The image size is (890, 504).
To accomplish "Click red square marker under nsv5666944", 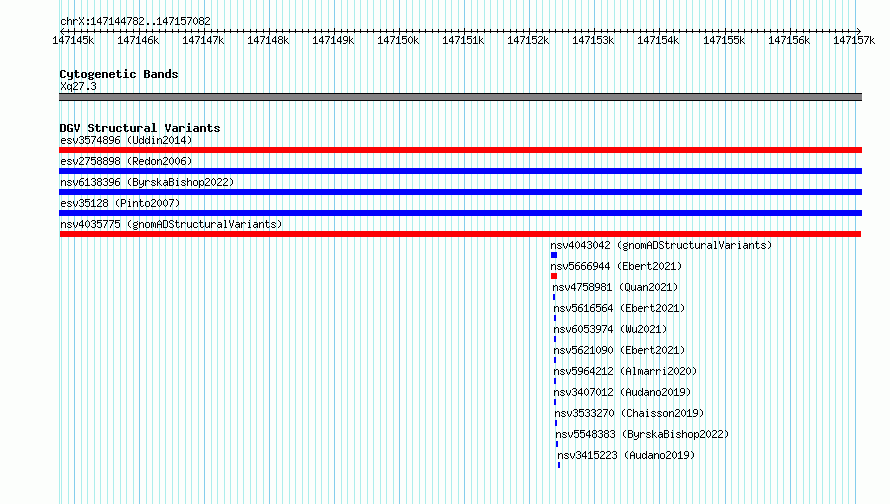I will (554, 276).
